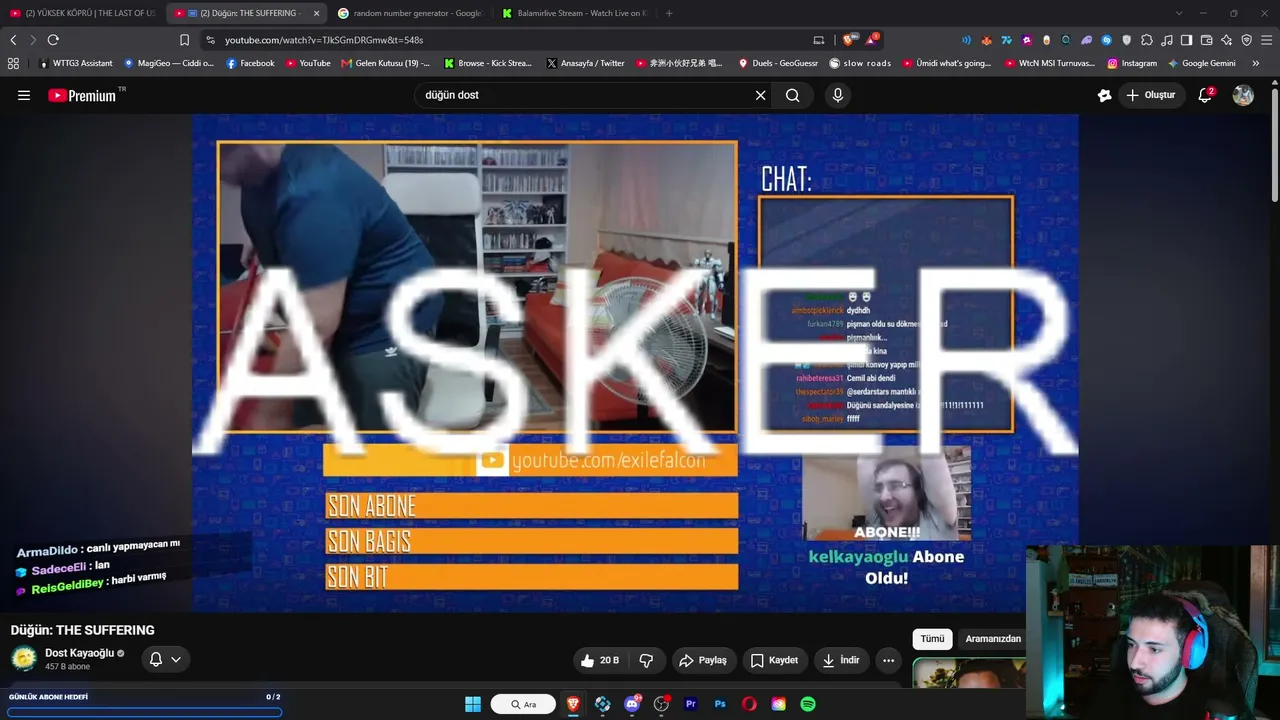Screen dimensions: 1280x720
Task: Open Duels - GeoGuessr bookmark
Action: (x=778, y=63)
